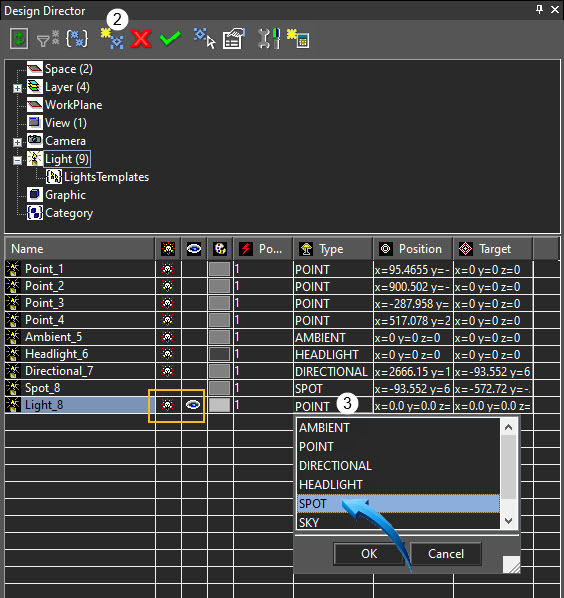The height and width of the screenshot is (598, 564).
Task: Confirm with the OK button
Action: pyautogui.click(x=369, y=553)
